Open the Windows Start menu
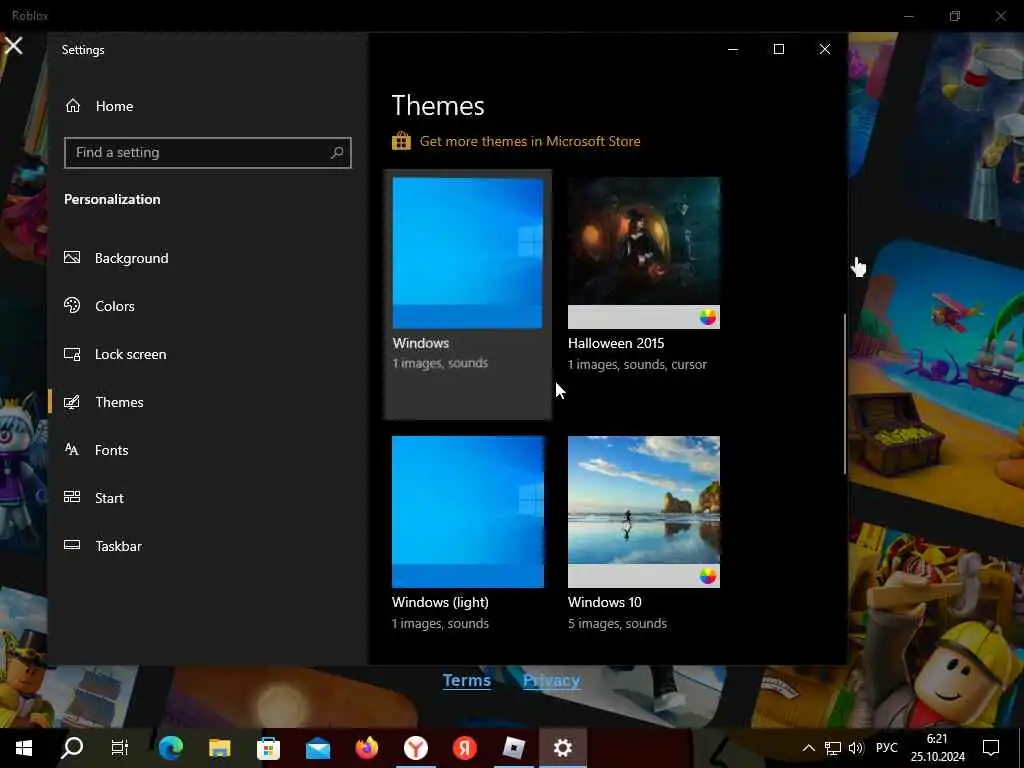 [24, 748]
